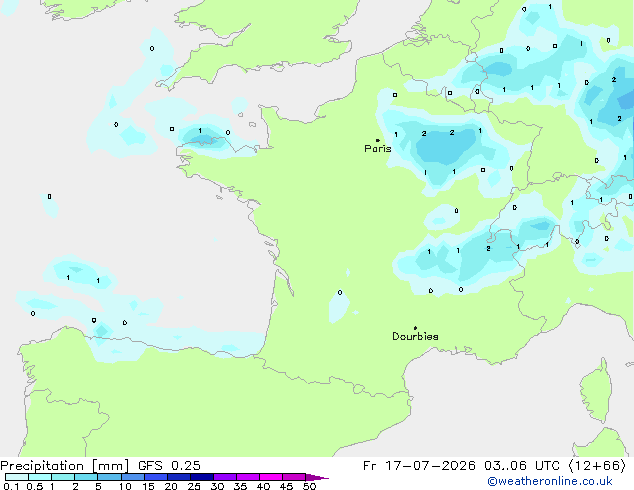This screenshot has width=634, height=490.
Task: Click the 'Precipitation [mm]' title text
Action: (x=65, y=466)
